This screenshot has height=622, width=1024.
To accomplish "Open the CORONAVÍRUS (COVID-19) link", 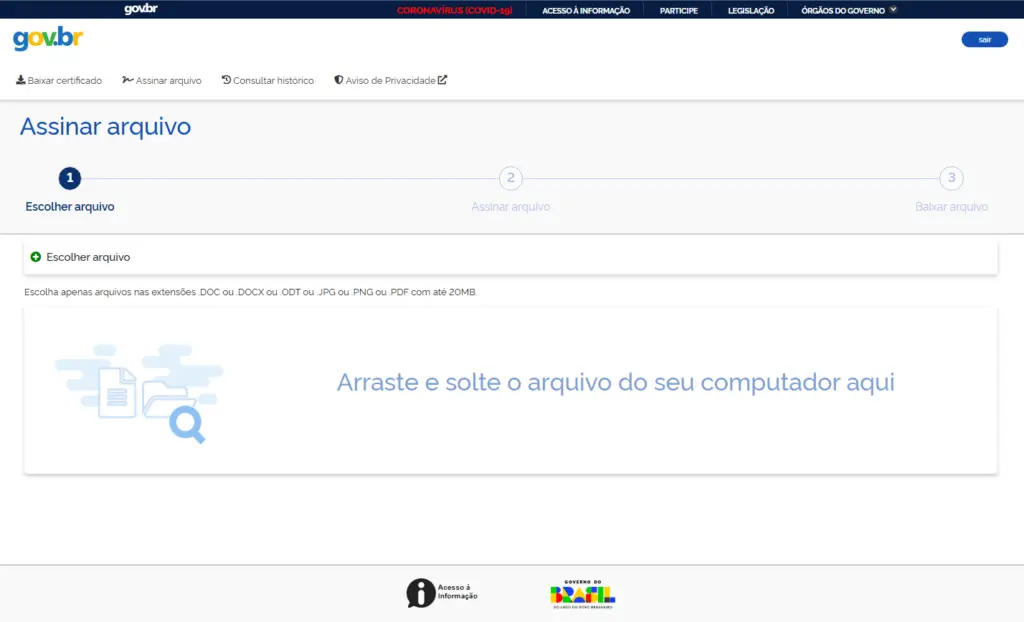I will click(x=455, y=10).
